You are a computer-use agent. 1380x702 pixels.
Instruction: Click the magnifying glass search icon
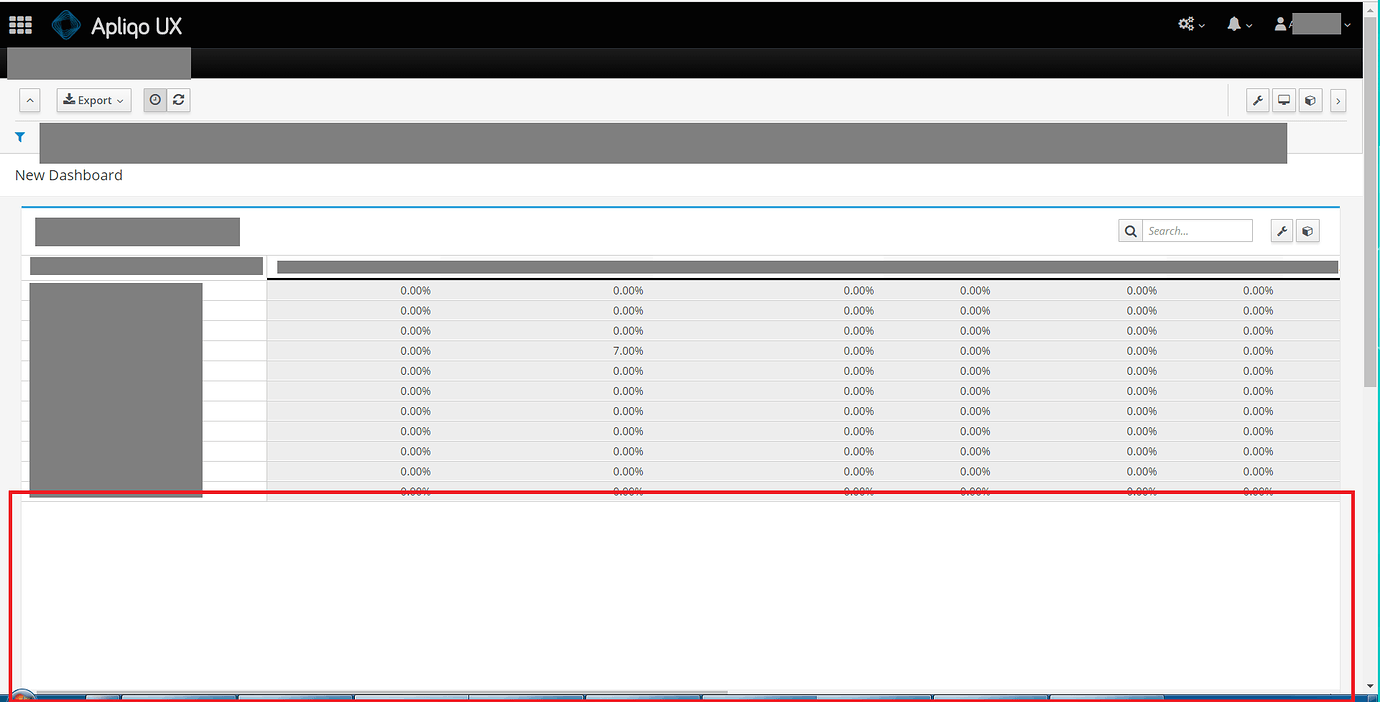tap(1130, 230)
